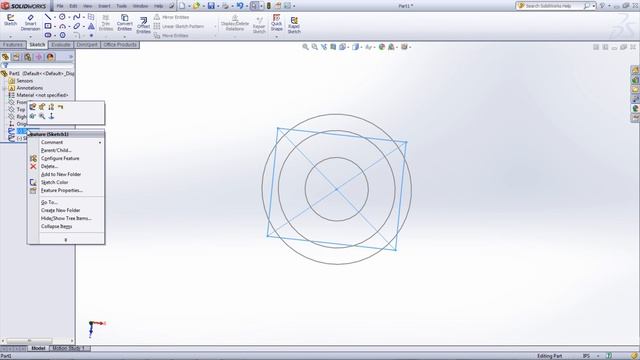
Task: Open the File menu
Action: [x=60, y=6]
